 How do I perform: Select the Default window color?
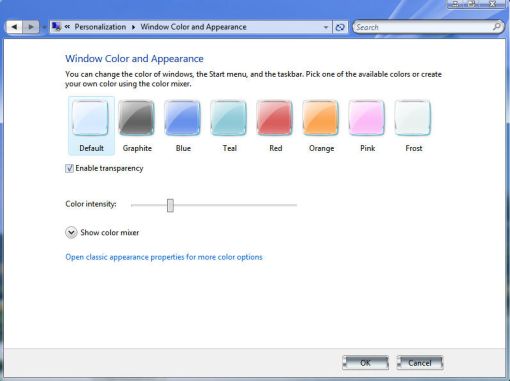tap(91, 126)
